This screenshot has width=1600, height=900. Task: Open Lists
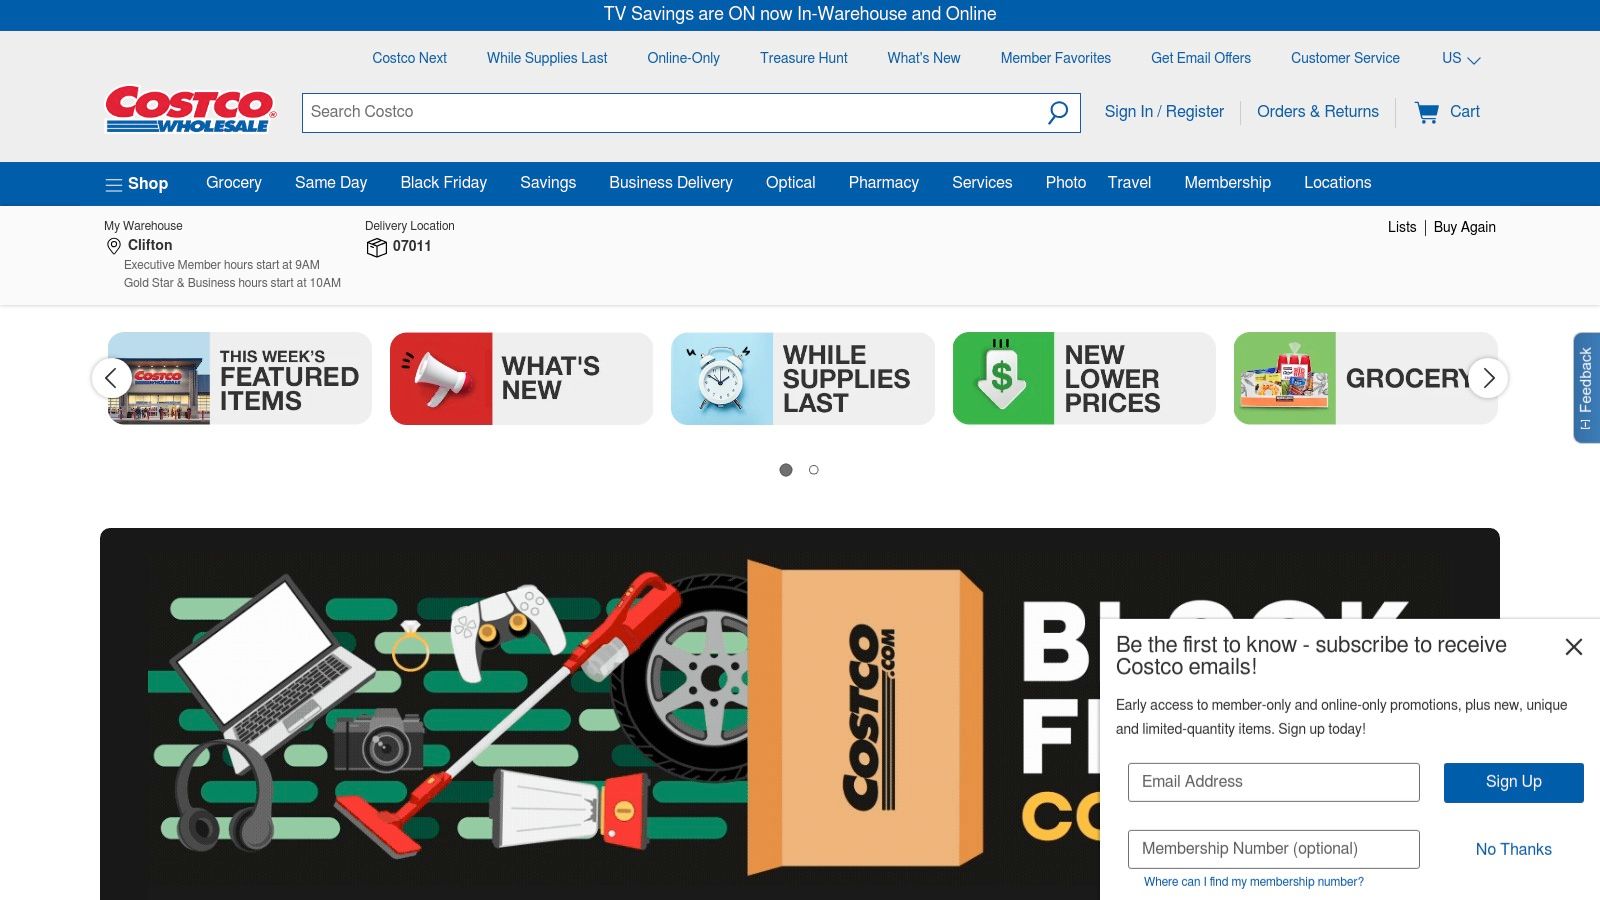coord(1402,227)
